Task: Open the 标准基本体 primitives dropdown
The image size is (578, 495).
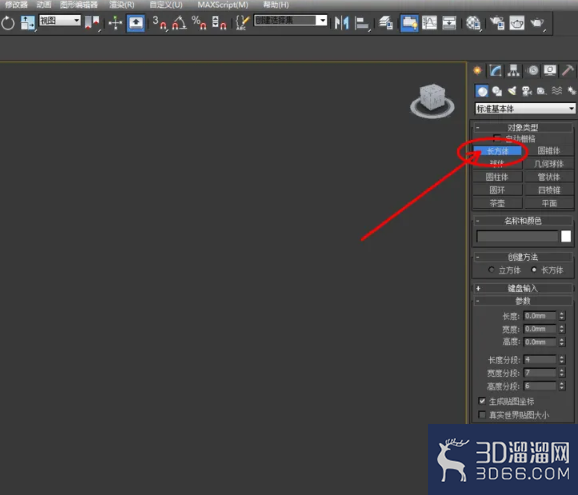Action: point(525,108)
